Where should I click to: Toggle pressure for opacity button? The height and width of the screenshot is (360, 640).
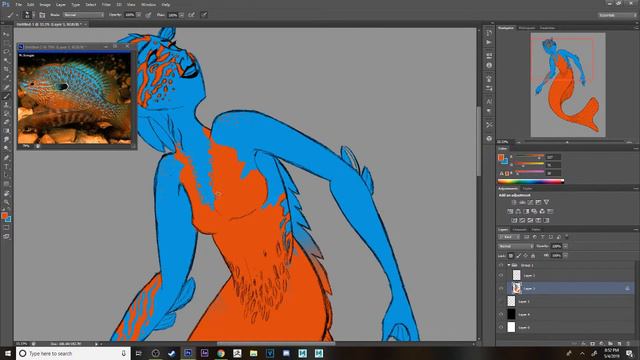pos(149,15)
